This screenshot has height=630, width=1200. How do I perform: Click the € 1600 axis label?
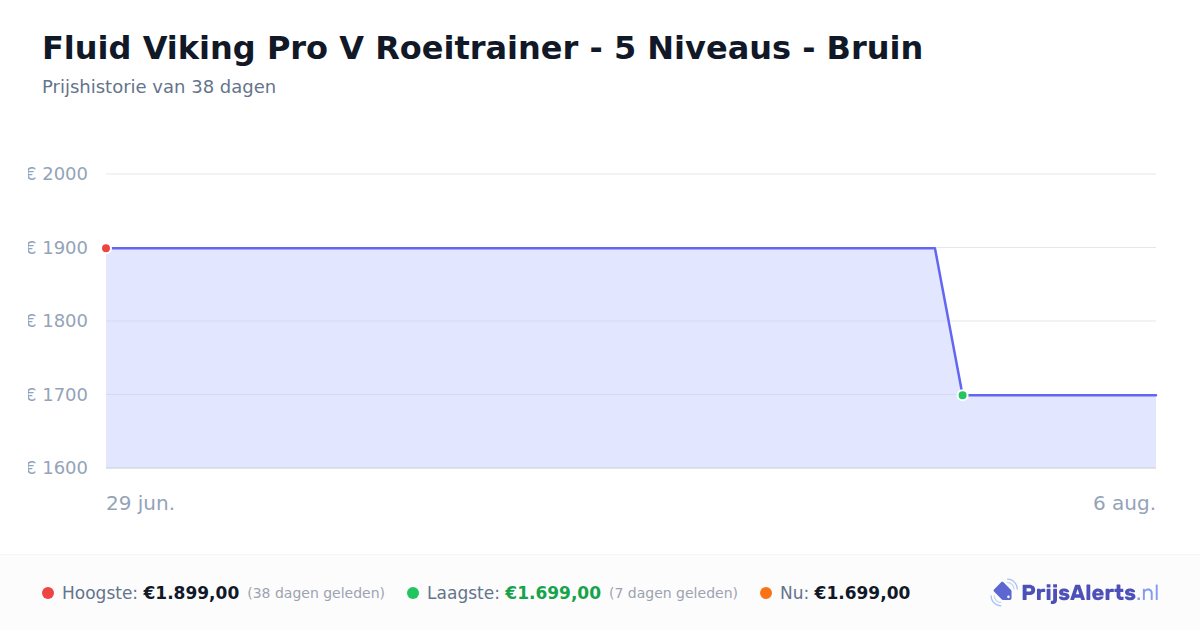(57, 468)
